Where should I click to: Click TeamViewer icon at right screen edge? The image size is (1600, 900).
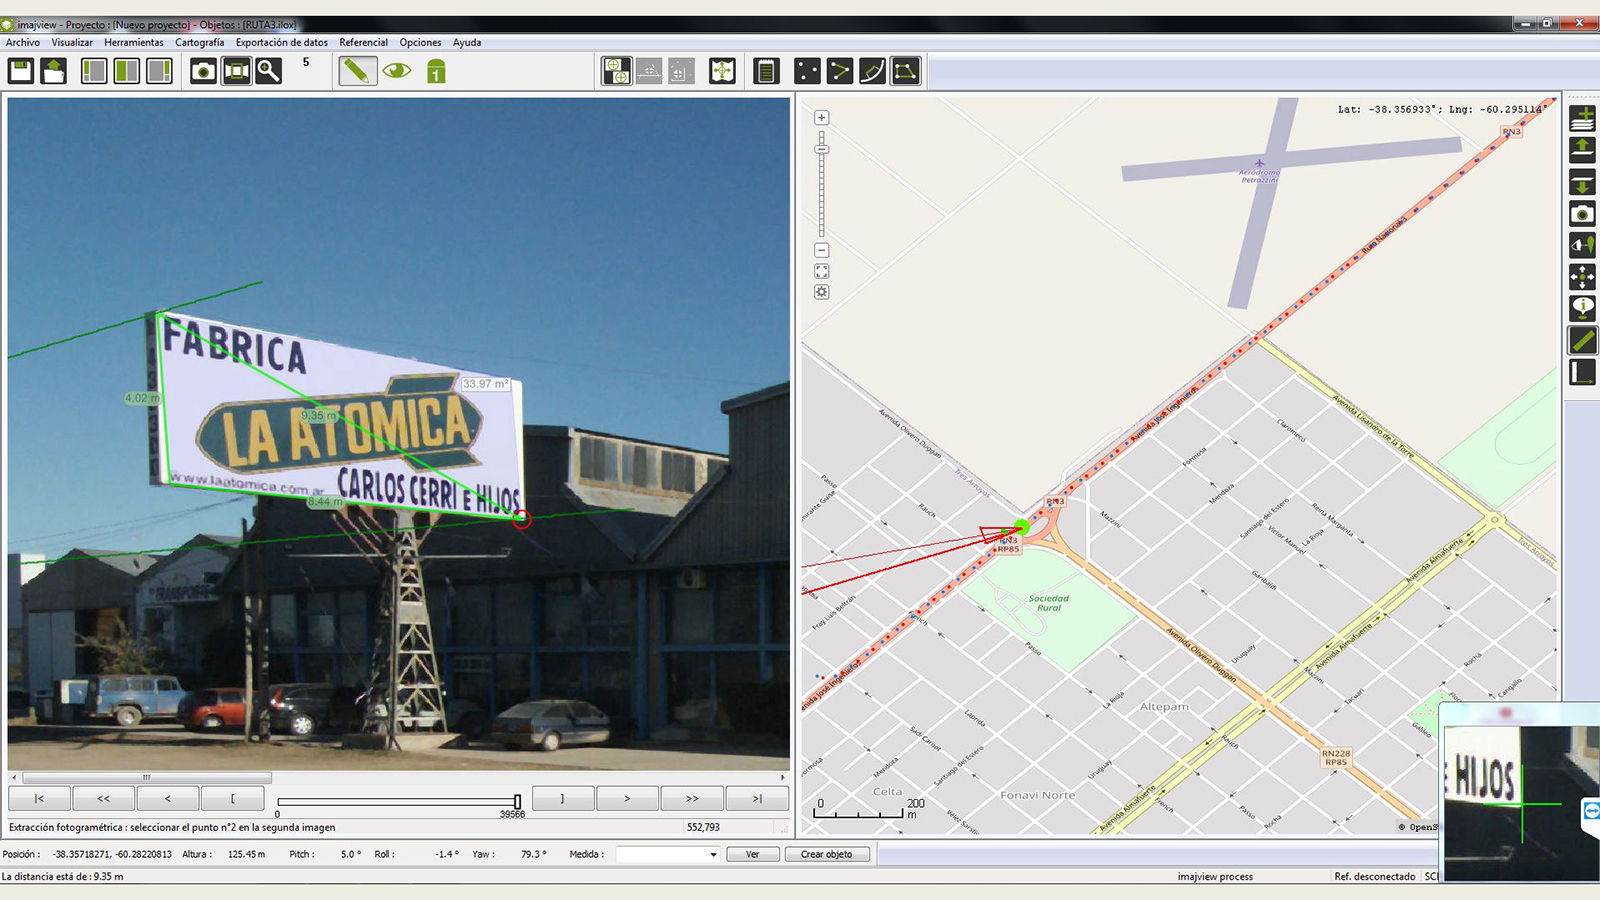click(1591, 811)
